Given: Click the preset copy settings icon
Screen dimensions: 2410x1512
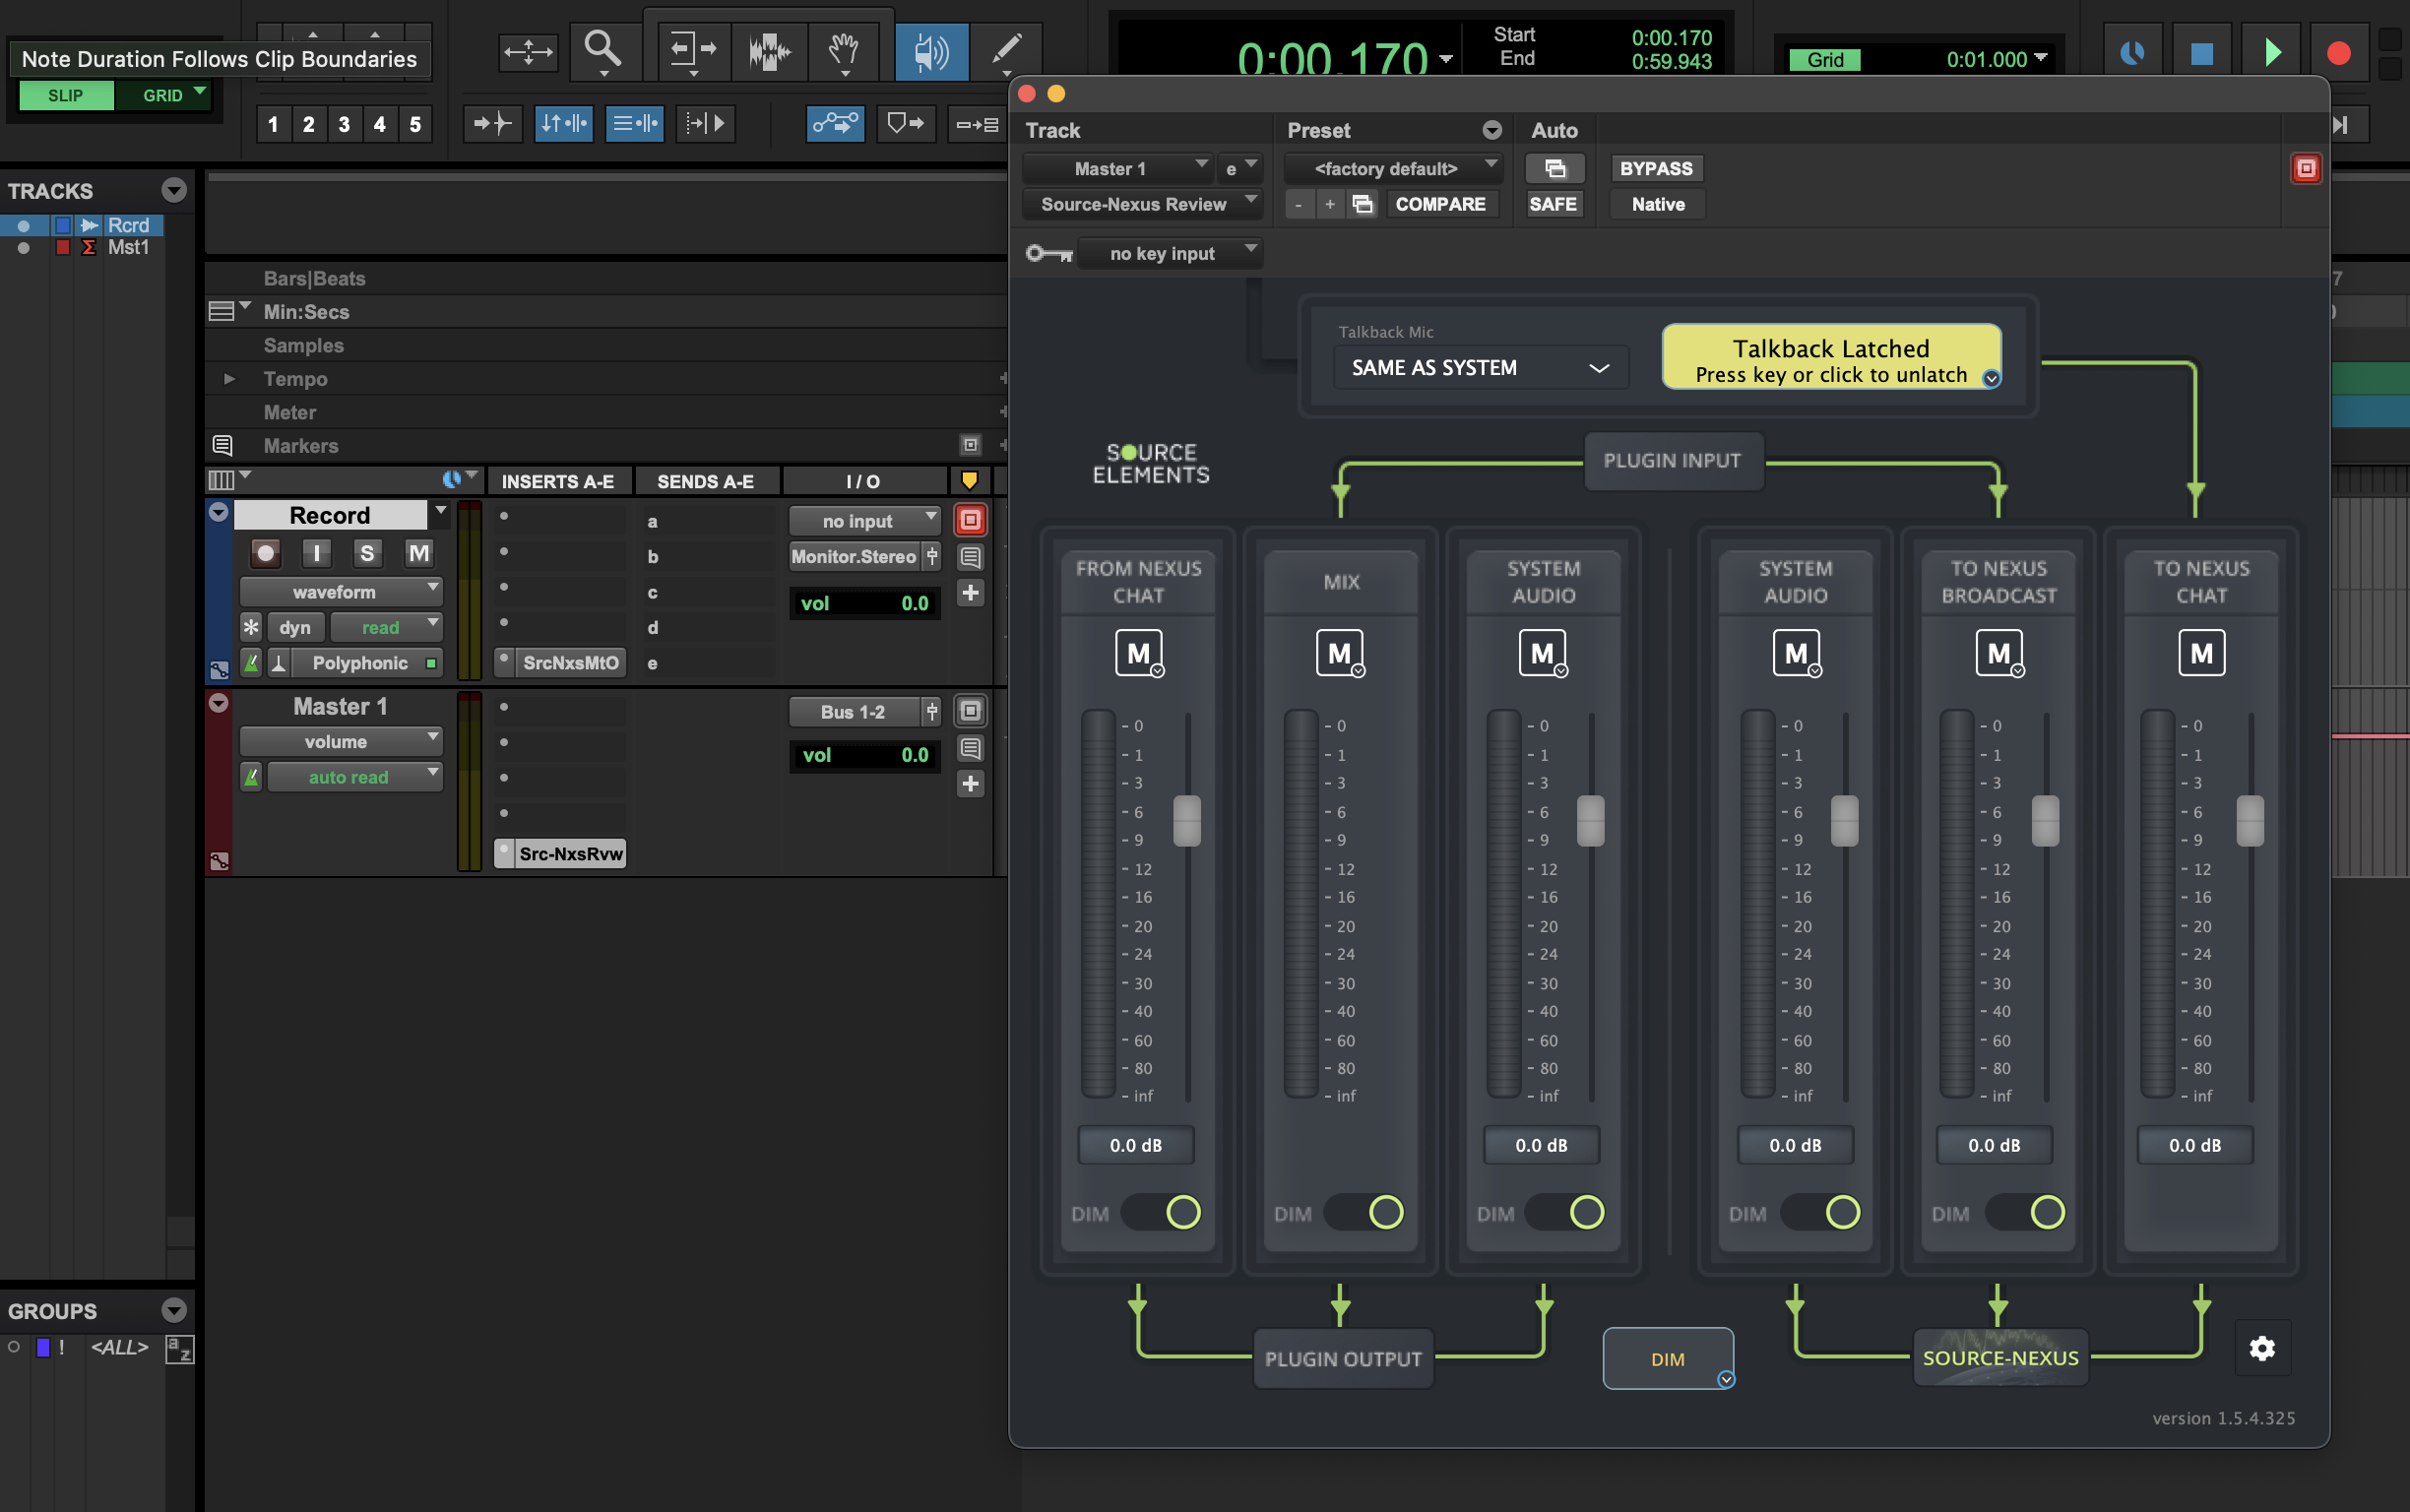Looking at the screenshot, I should 1362,204.
